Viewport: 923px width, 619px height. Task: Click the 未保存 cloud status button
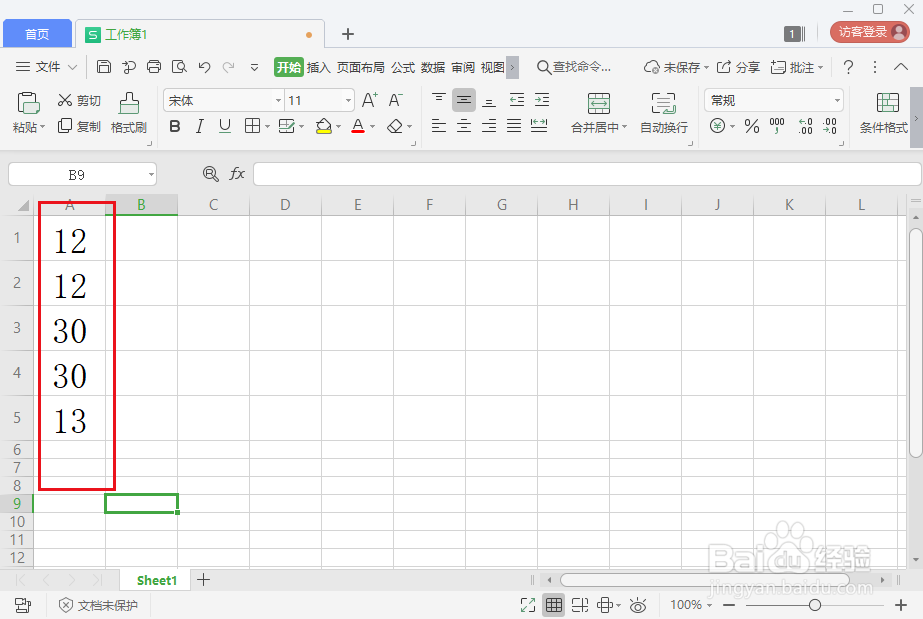tap(676, 67)
